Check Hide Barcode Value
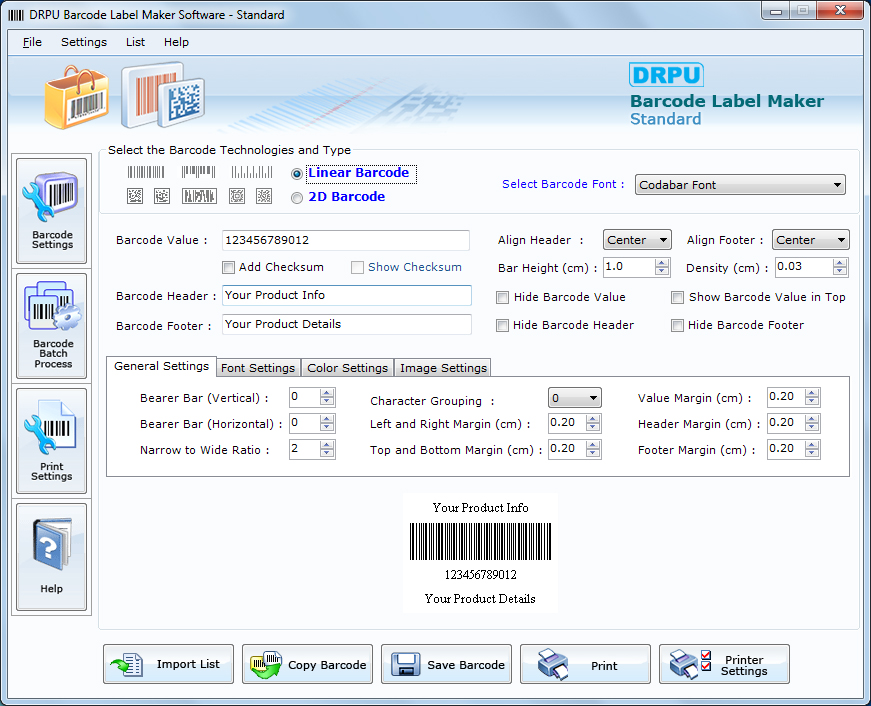 502,298
